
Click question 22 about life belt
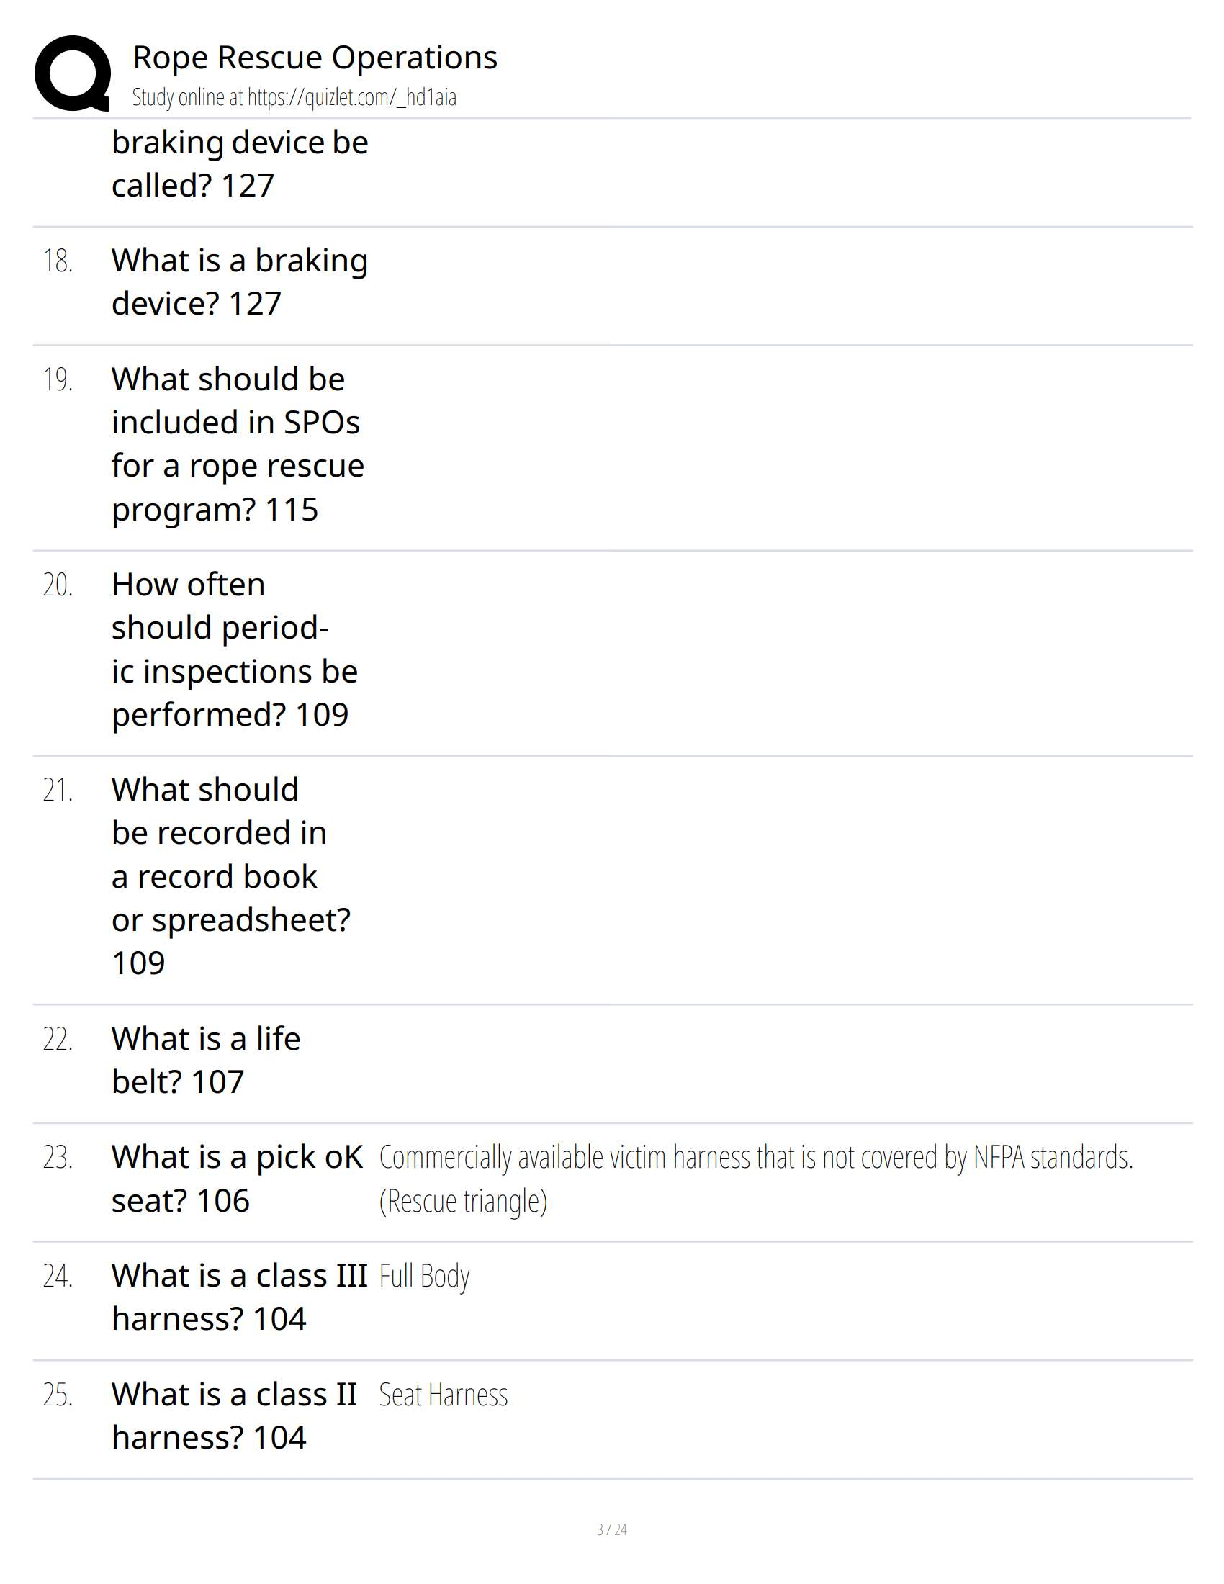206,1060
